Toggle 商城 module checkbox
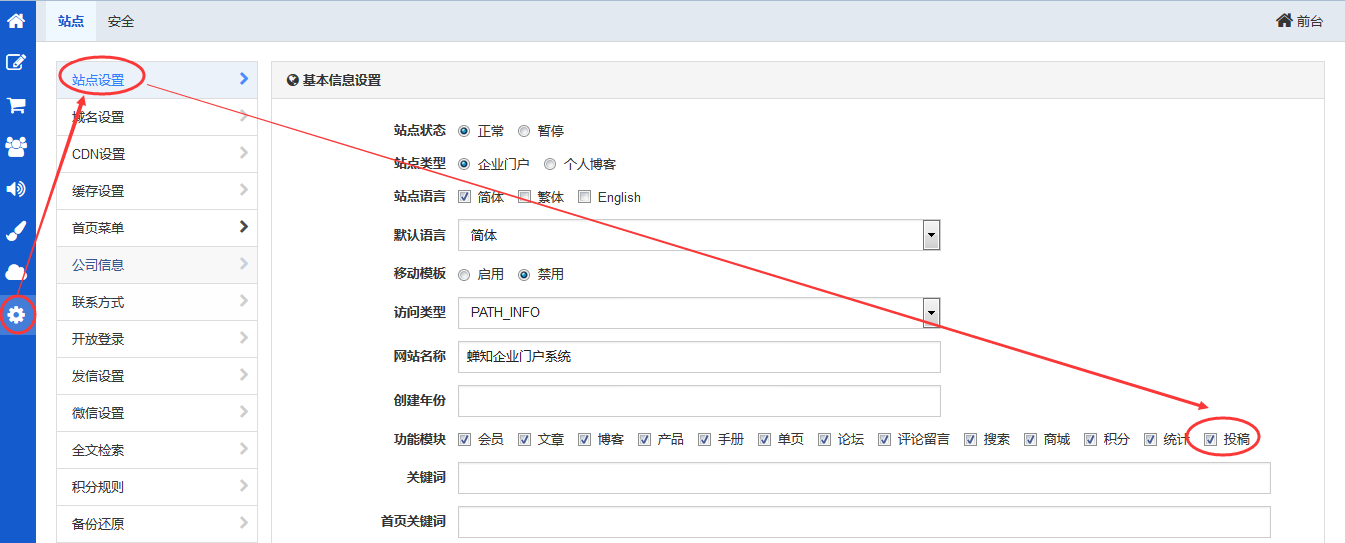 [1030, 439]
